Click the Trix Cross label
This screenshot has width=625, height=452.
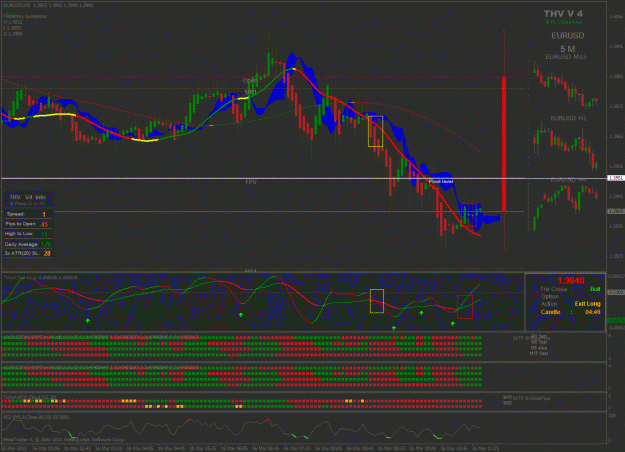(554, 289)
